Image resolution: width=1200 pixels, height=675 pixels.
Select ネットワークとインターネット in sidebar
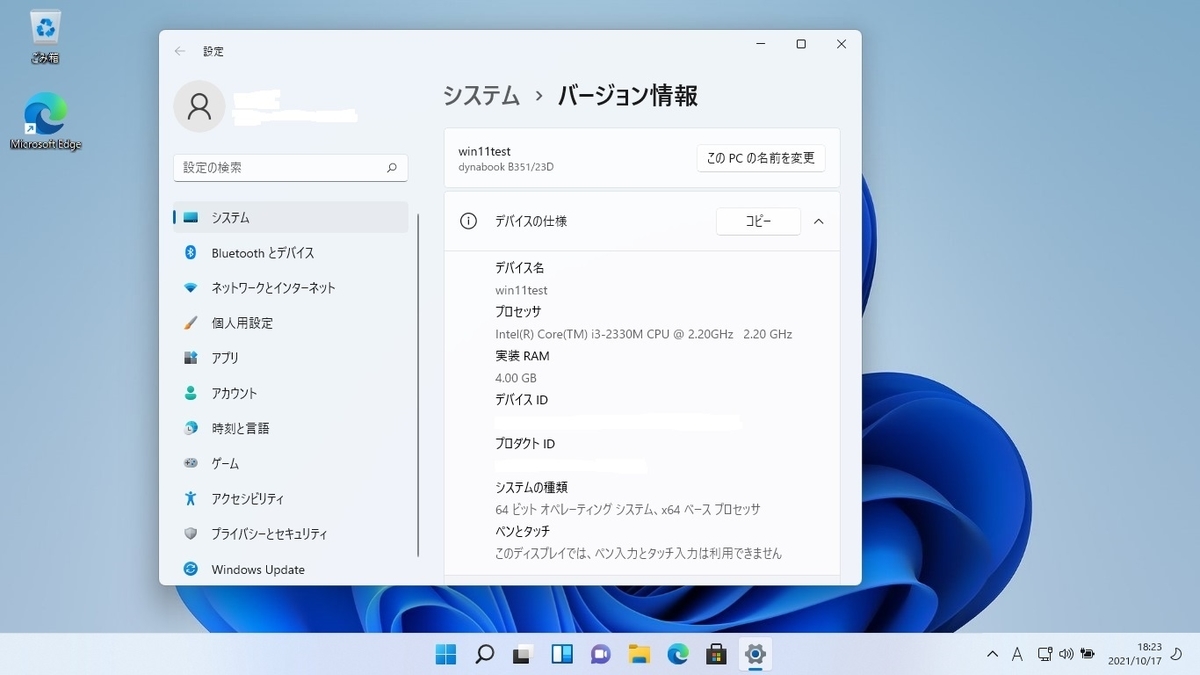[291, 288]
